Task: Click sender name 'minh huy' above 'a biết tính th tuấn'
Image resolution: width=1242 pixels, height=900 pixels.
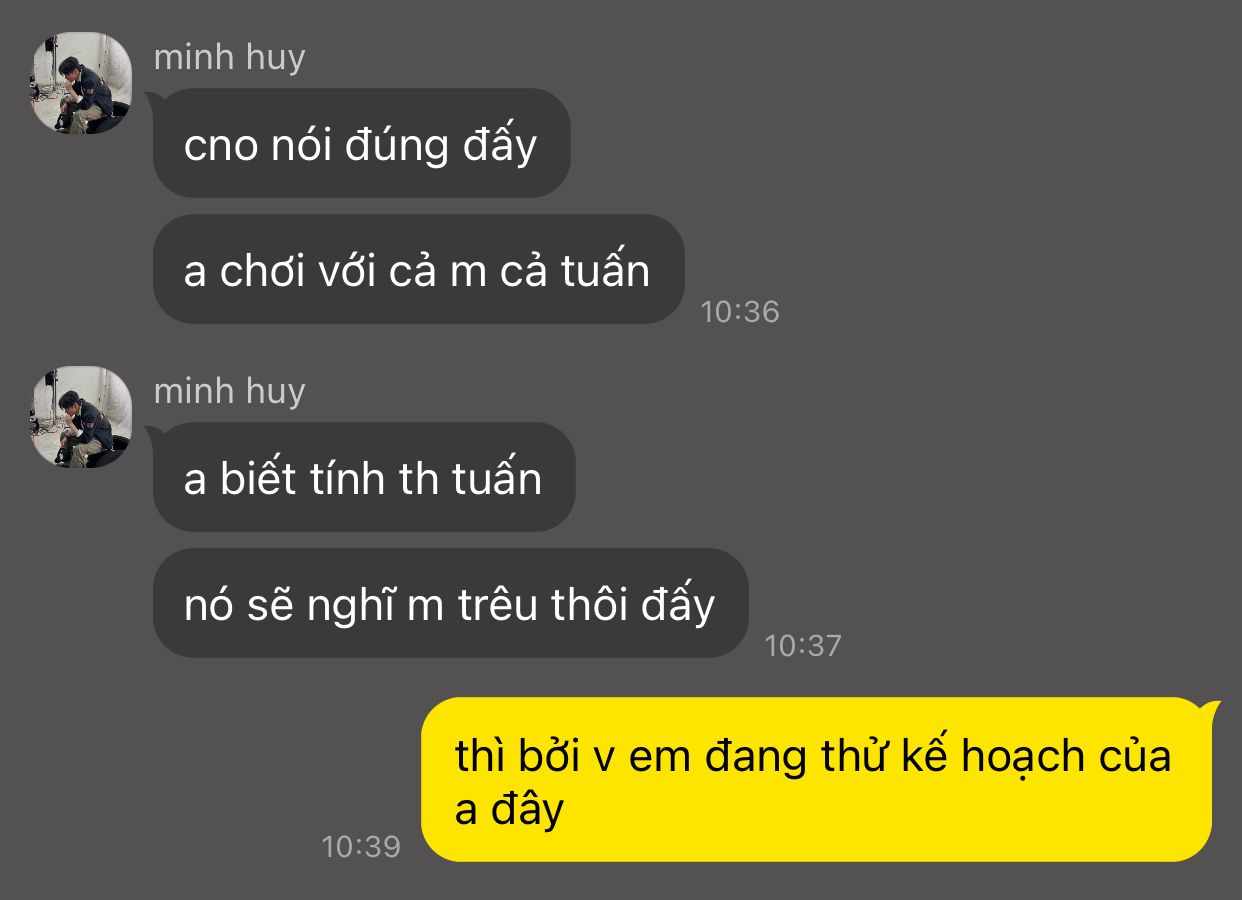Action: [229, 392]
